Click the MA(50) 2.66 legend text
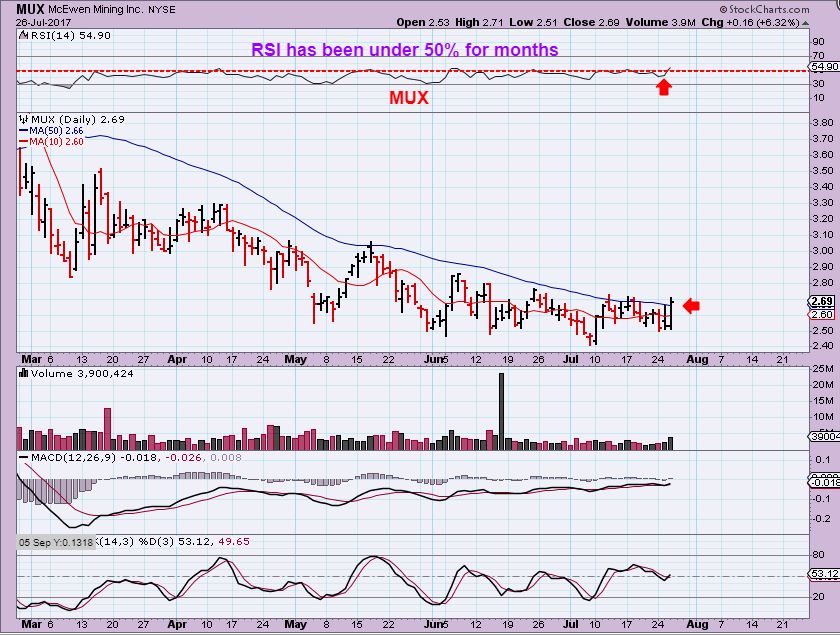The image size is (840, 635). pyautogui.click(x=56, y=131)
